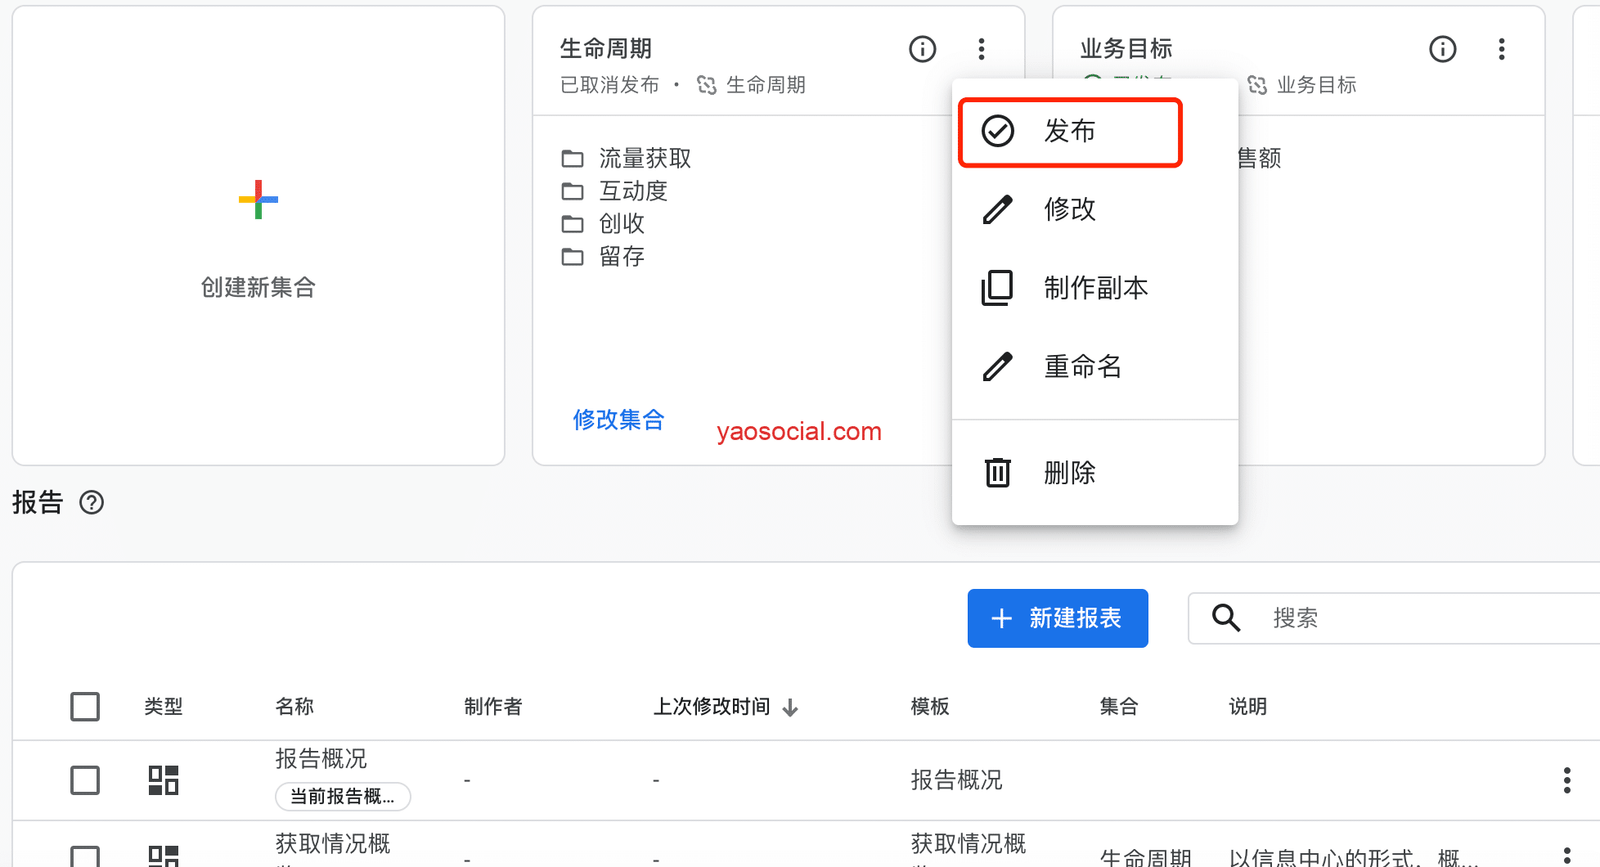Click the 修改集合 link
The width and height of the screenshot is (1600, 867).
pyautogui.click(x=618, y=420)
